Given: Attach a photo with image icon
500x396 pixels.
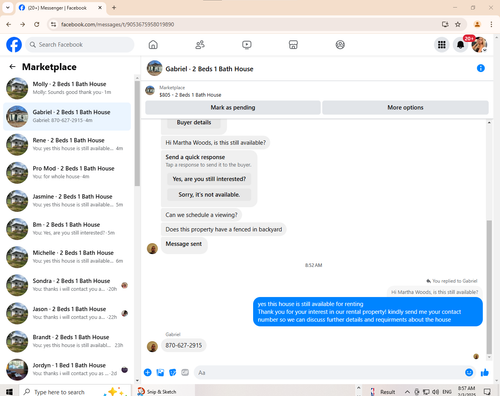Looking at the screenshot, I should (x=160, y=372).
